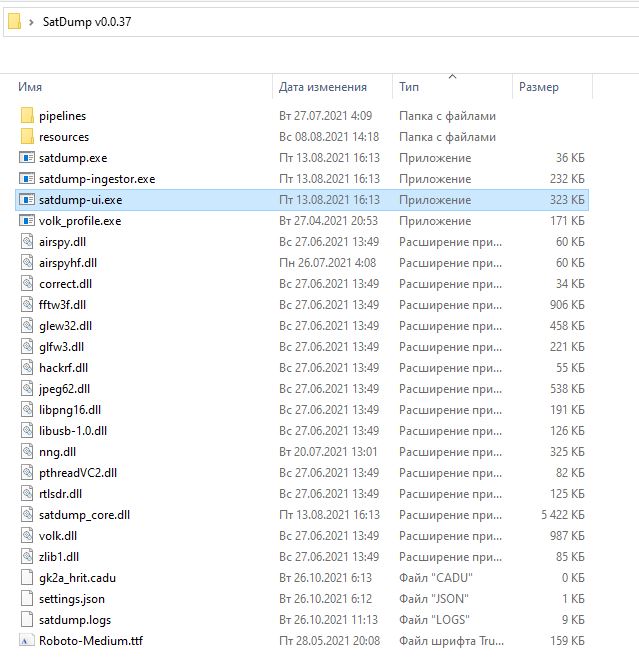This screenshot has width=639, height=668.
Task: Click the 987 КБ size of volk.dll
Action: (x=567, y=536)
